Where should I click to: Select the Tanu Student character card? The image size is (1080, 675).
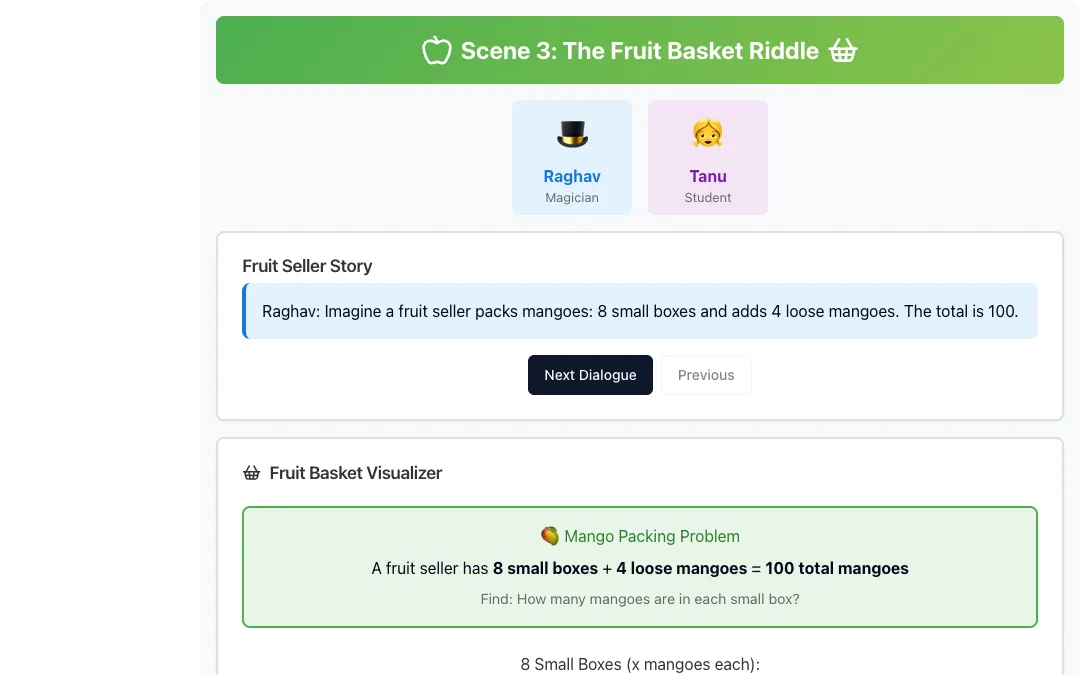707,158
